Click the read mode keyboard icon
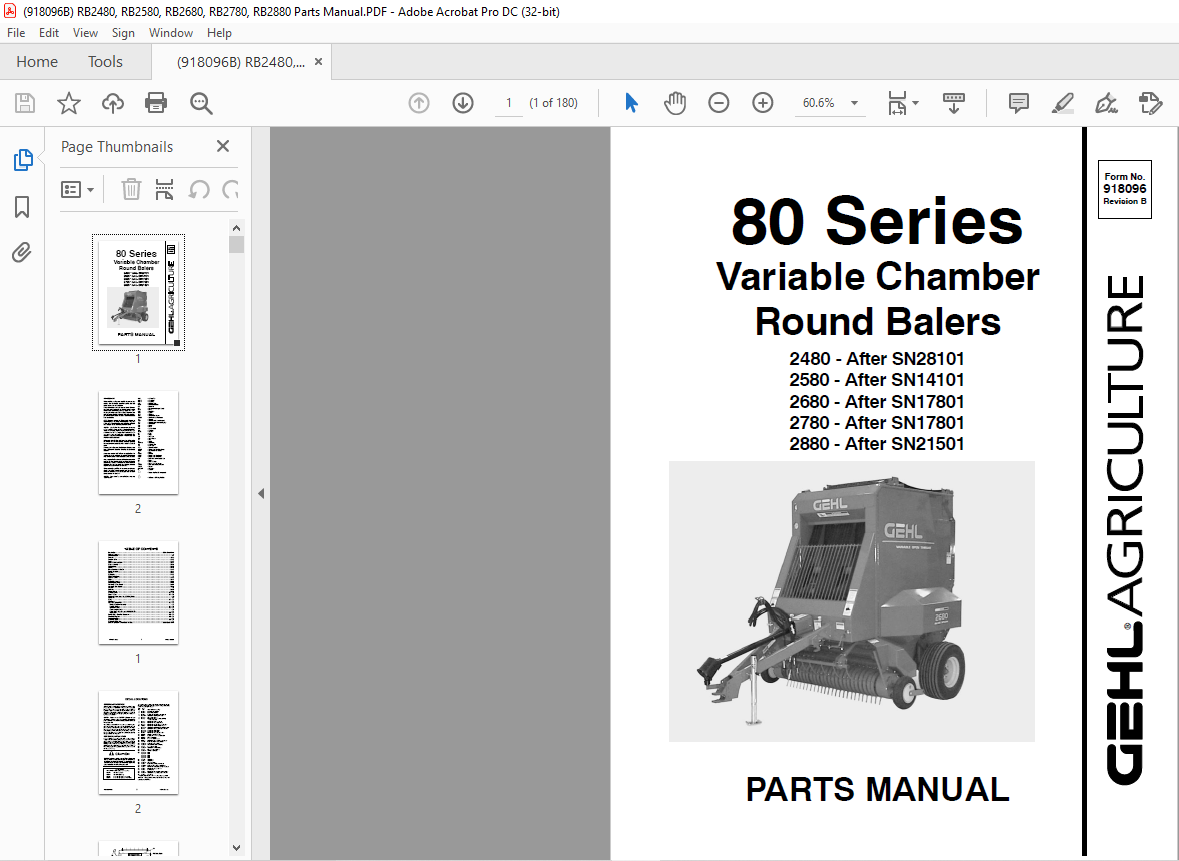Image resolution: width=1179 pixels, height=861 pixels. (953, 103)
